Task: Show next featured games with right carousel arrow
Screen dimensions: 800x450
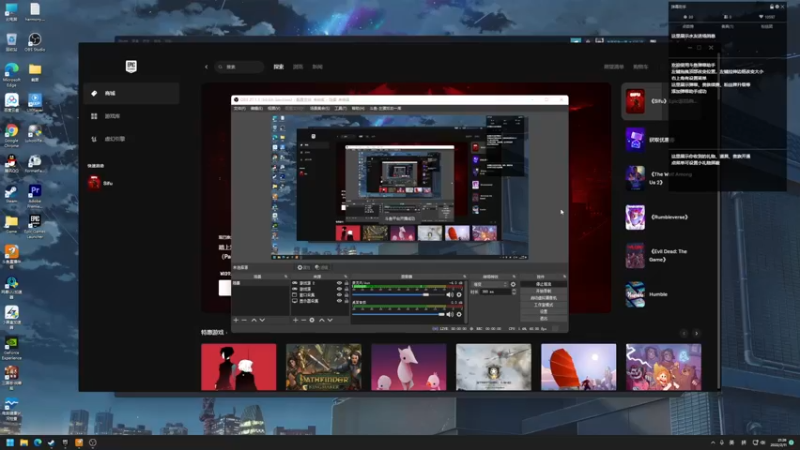Action: coord(696,333)
